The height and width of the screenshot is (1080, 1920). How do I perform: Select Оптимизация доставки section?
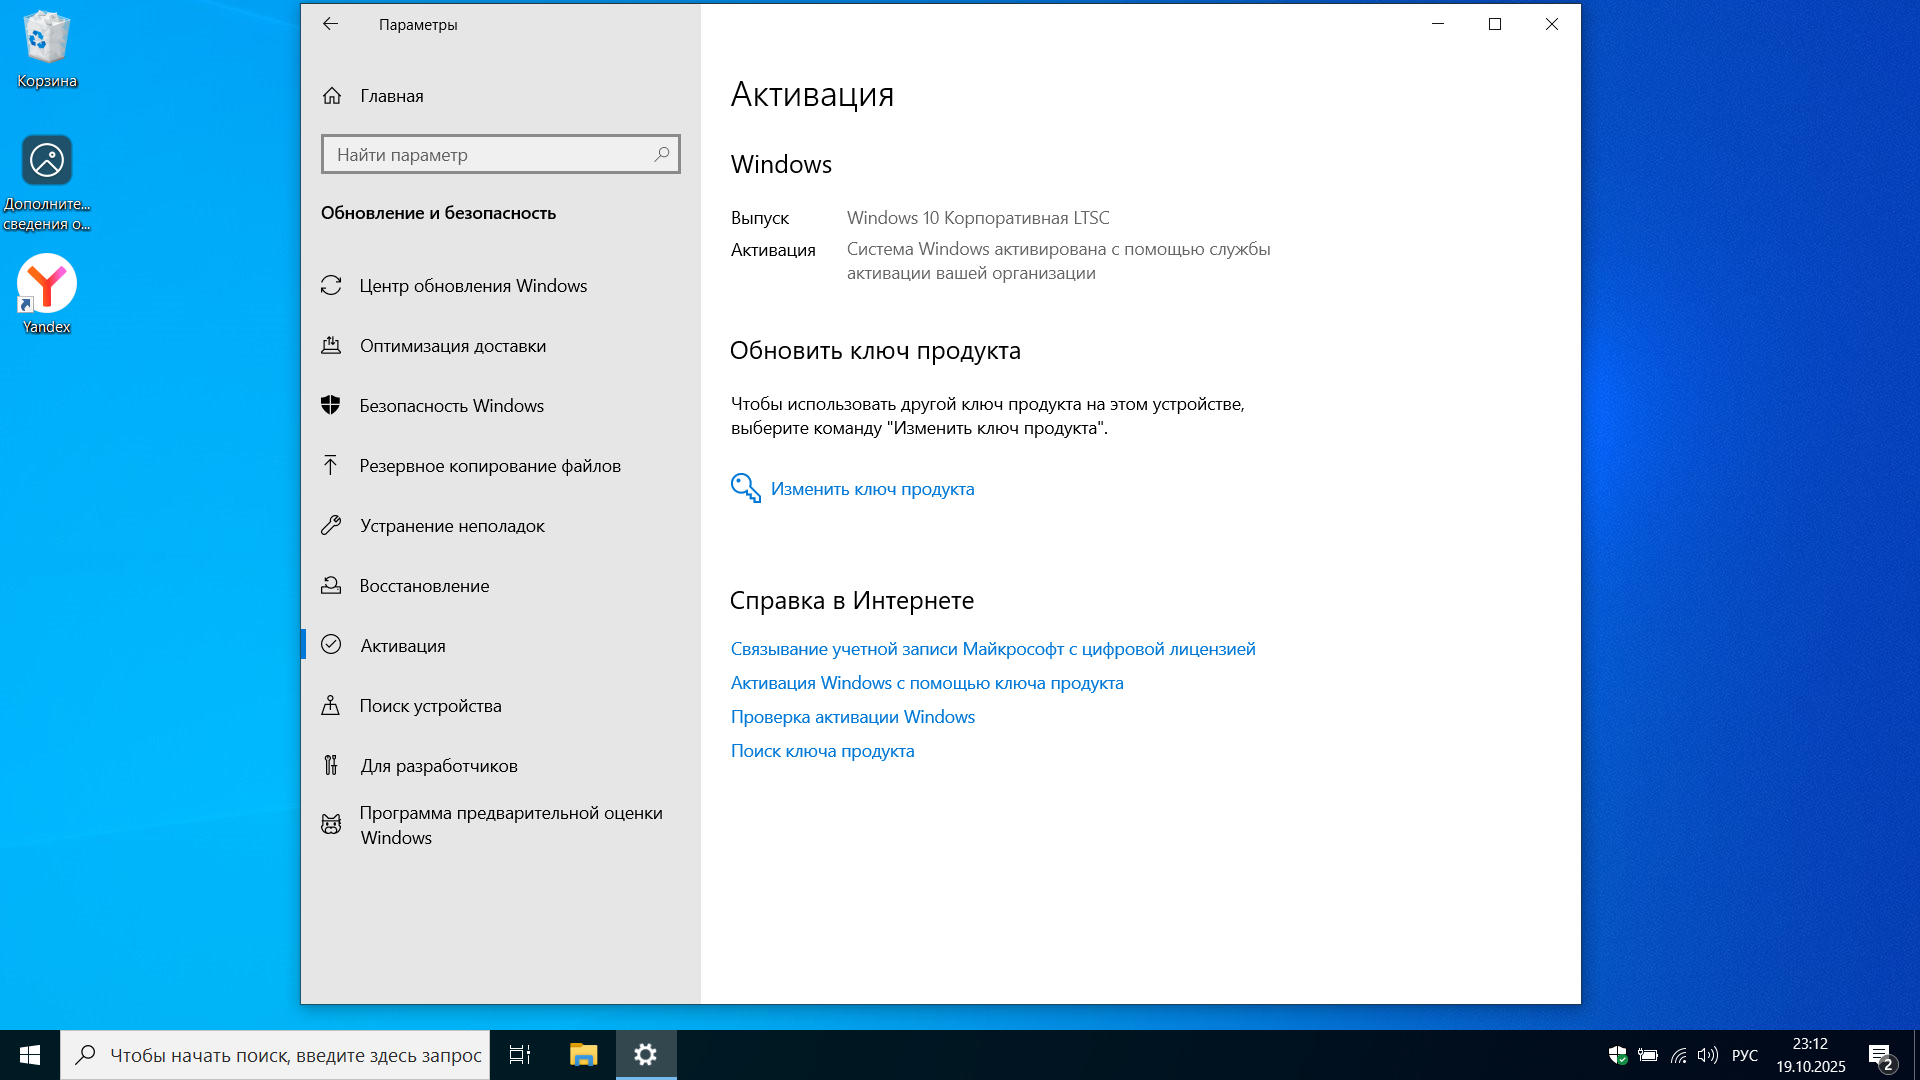(452, 346)
